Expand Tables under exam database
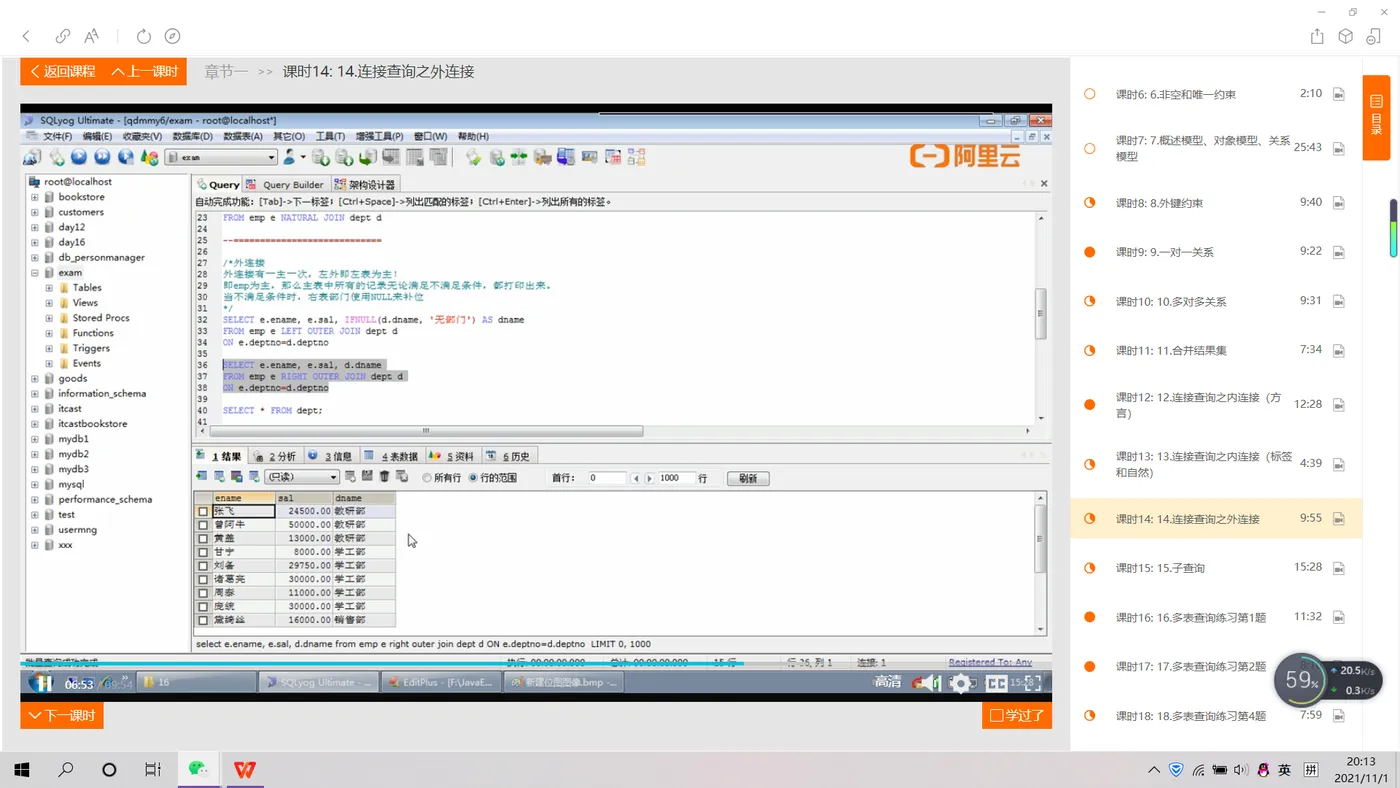The width and height of the screenshot is (1400, 788). pos(49,288)
